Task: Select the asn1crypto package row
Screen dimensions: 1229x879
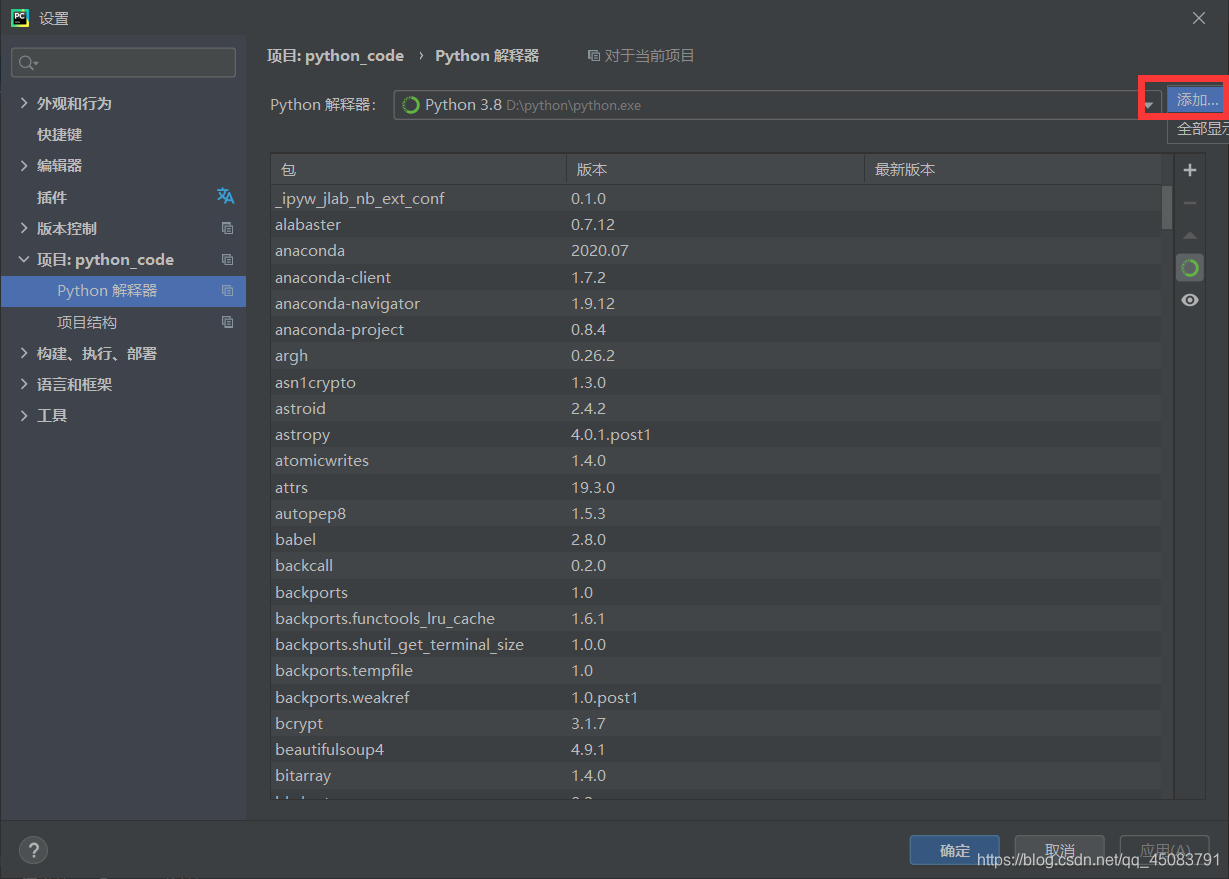Action: coord(716,382)
